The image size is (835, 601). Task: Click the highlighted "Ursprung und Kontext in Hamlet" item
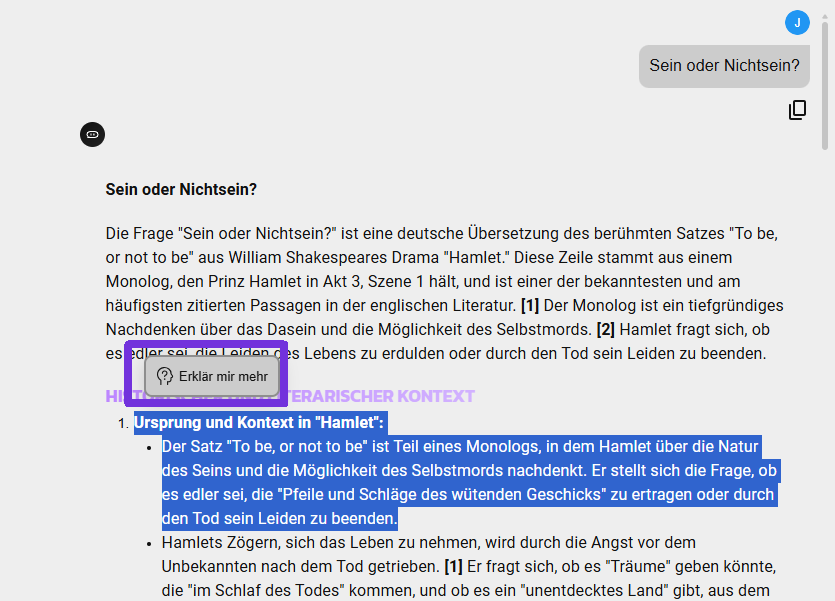[x=259, y=422]
